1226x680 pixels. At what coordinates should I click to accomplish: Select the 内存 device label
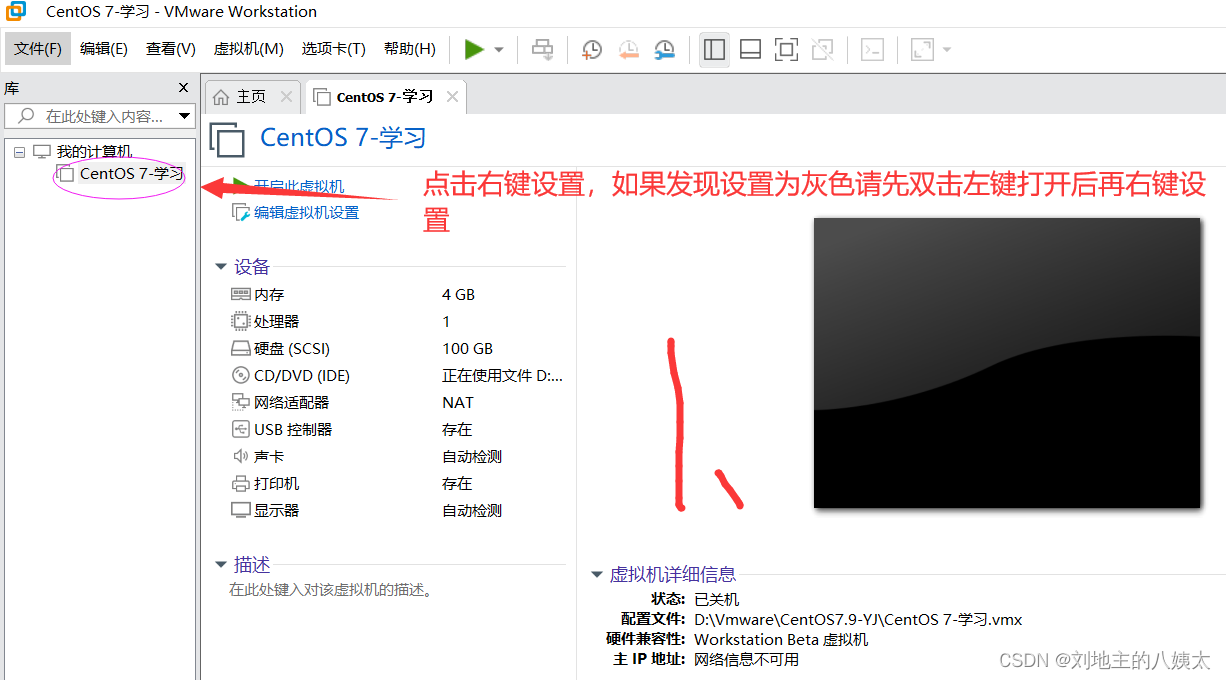click(269, 294)
